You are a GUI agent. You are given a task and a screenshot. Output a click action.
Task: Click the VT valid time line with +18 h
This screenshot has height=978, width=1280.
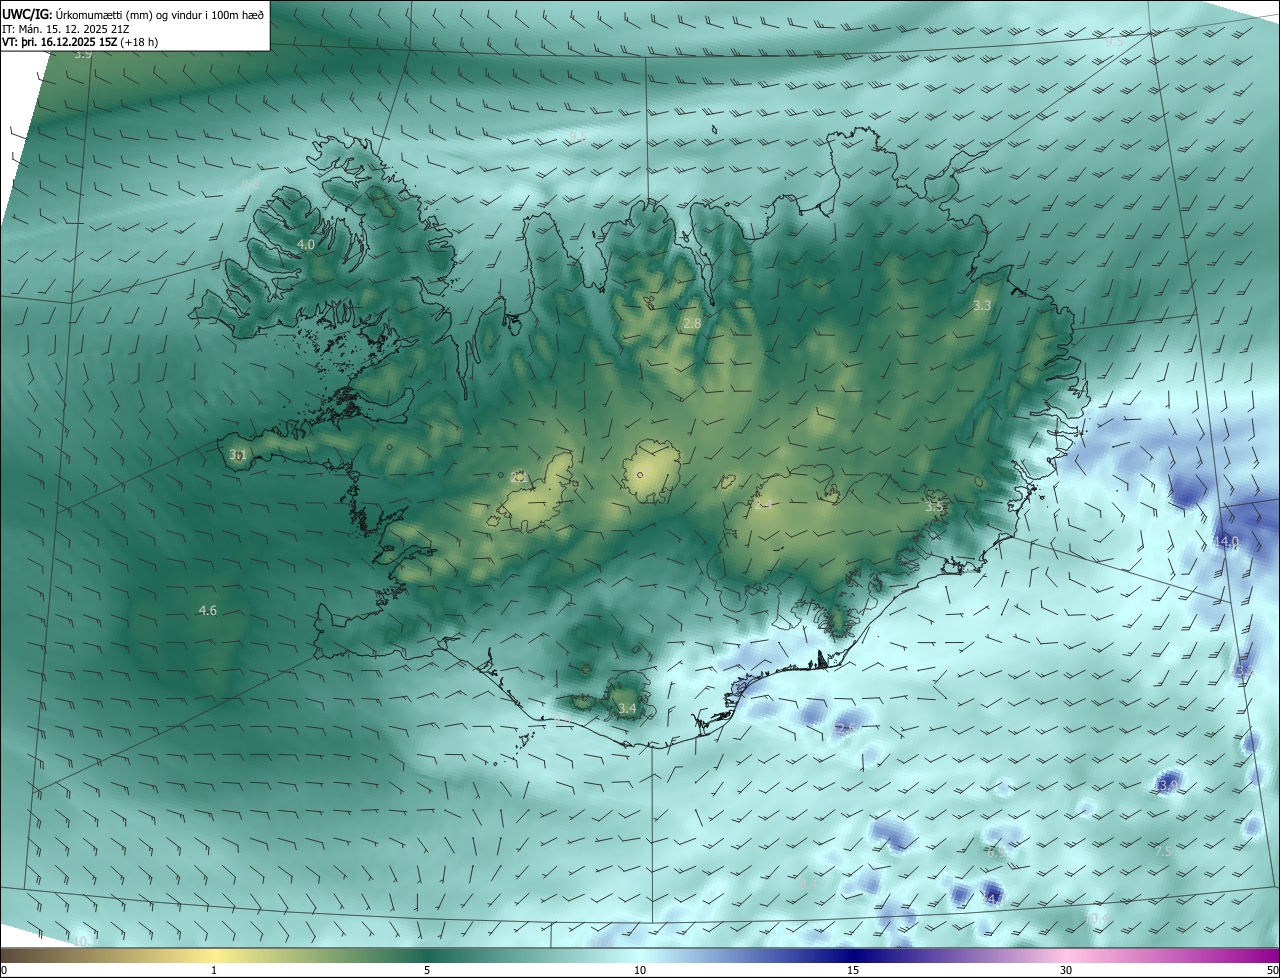point(80,42)
